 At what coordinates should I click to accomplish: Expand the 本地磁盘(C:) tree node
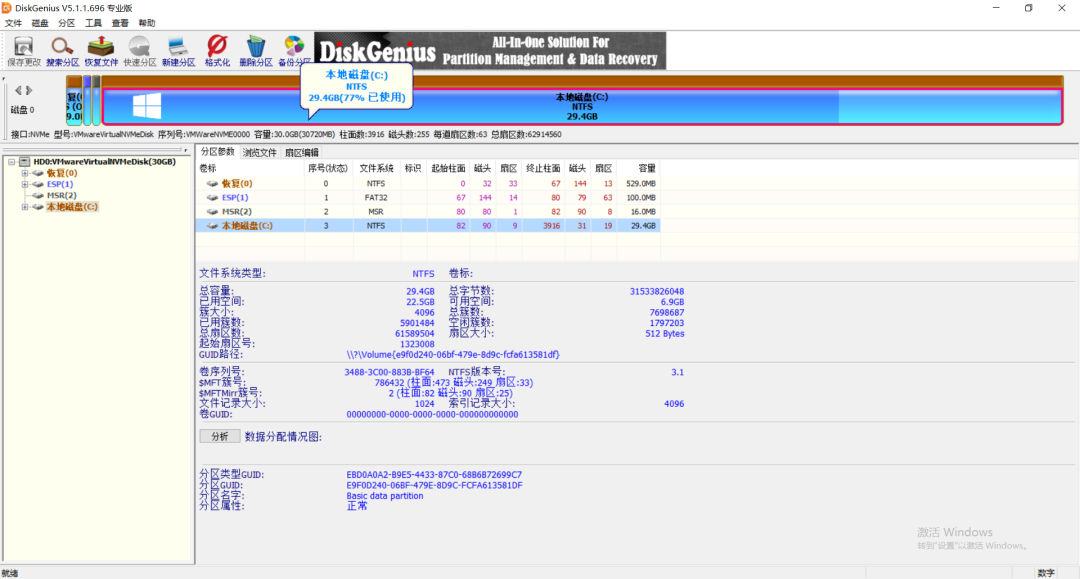25,207
